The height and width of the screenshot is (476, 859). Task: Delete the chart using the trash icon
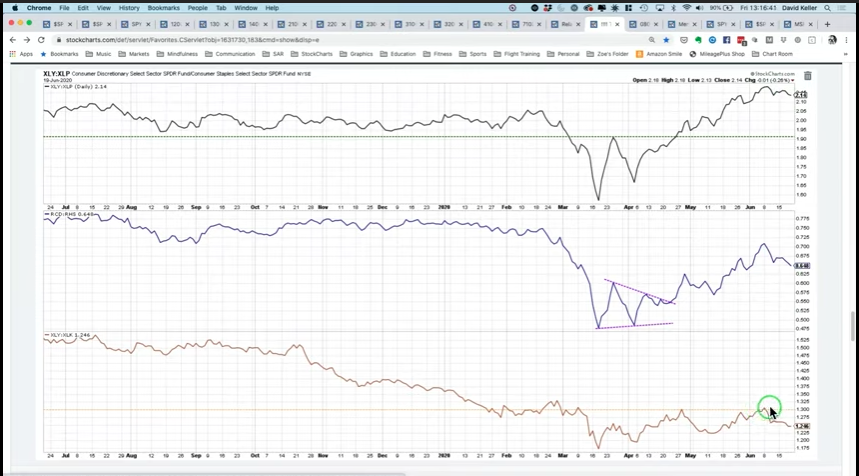click(807, 75)
